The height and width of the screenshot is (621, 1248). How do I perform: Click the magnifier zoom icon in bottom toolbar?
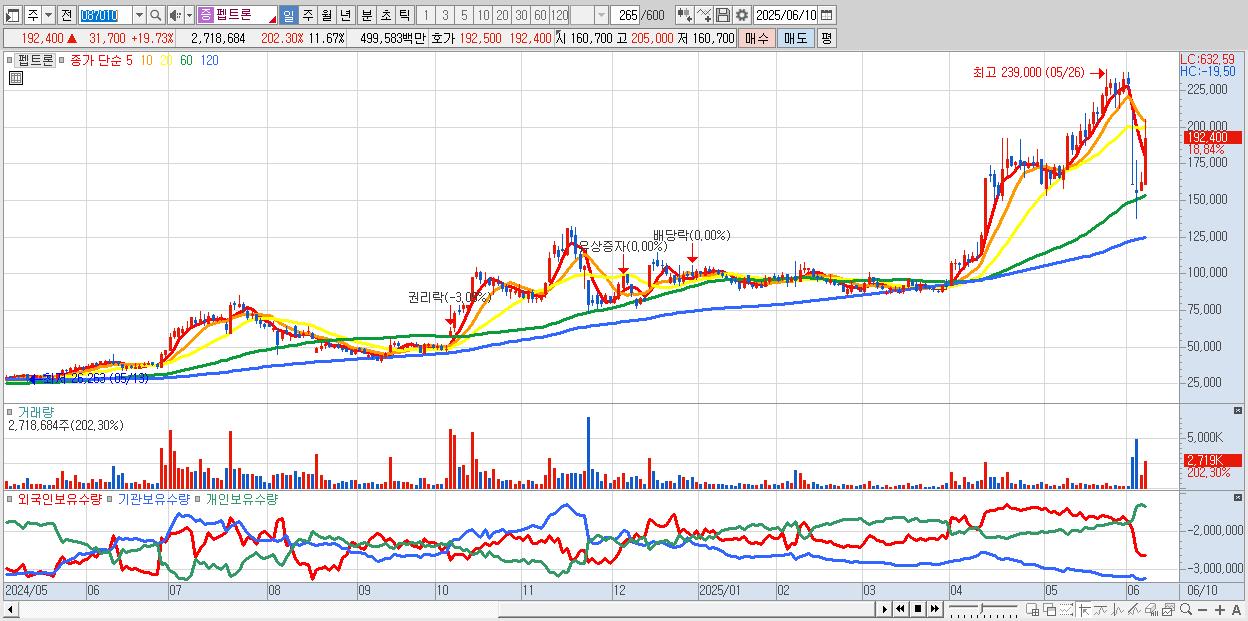click(x=1186, y=609)
